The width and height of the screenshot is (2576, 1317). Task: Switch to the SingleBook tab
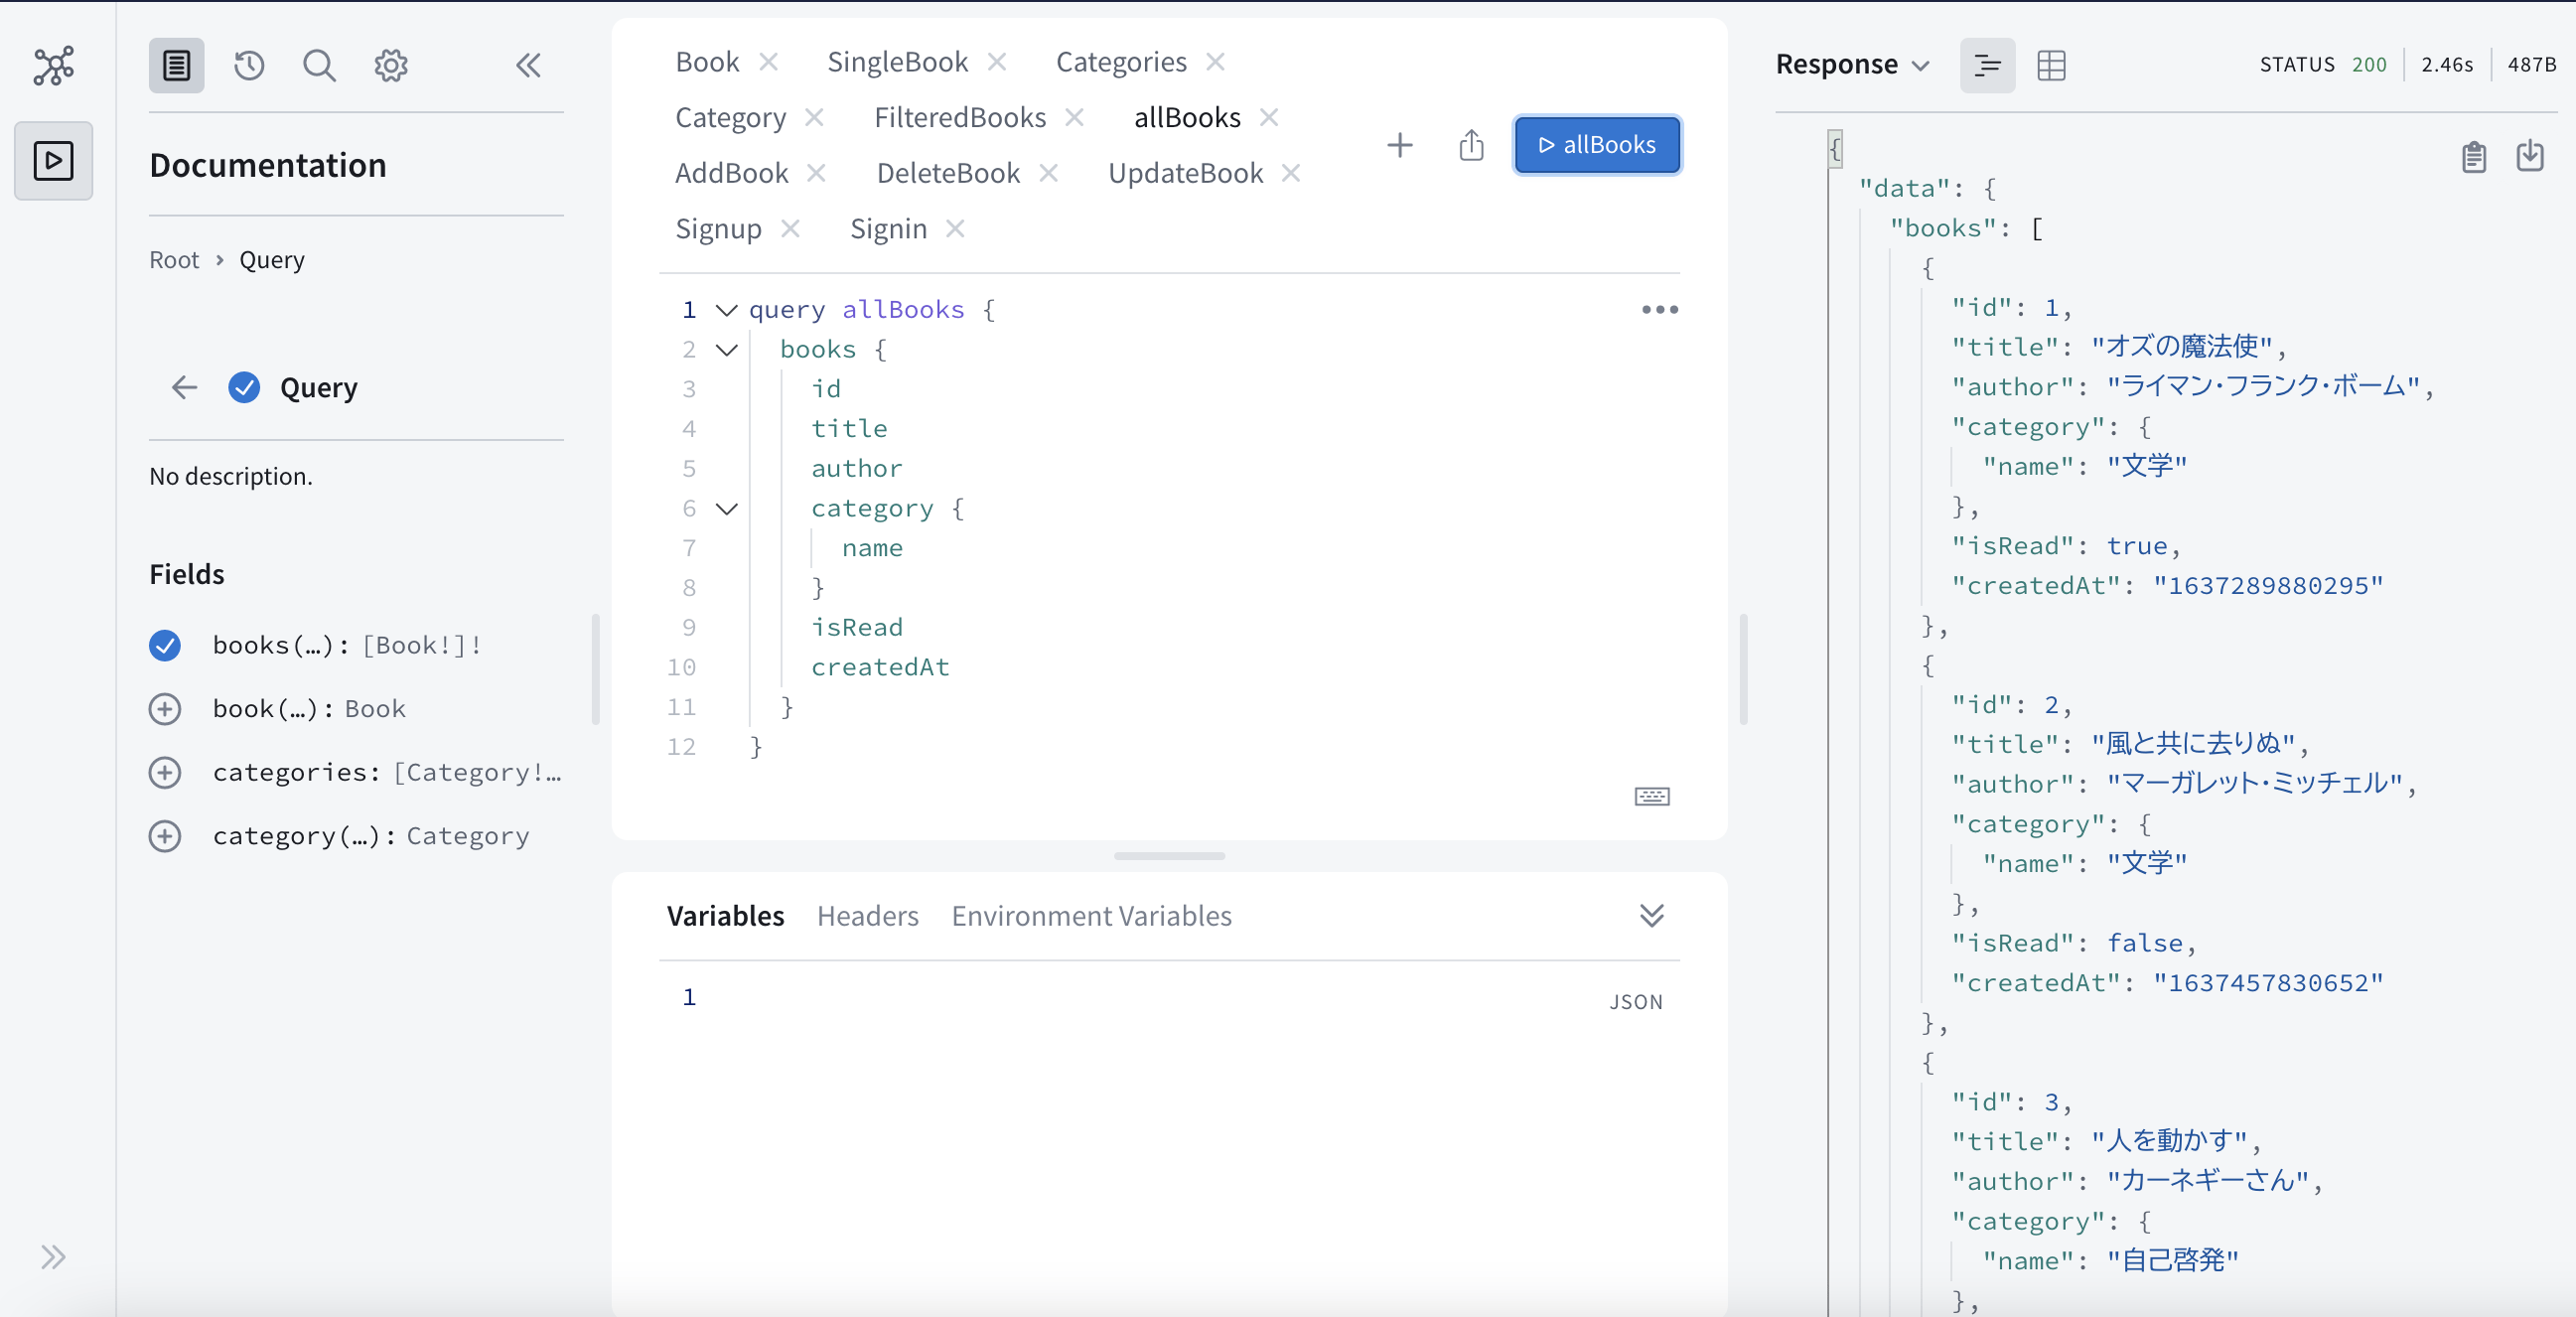[897, 62]
